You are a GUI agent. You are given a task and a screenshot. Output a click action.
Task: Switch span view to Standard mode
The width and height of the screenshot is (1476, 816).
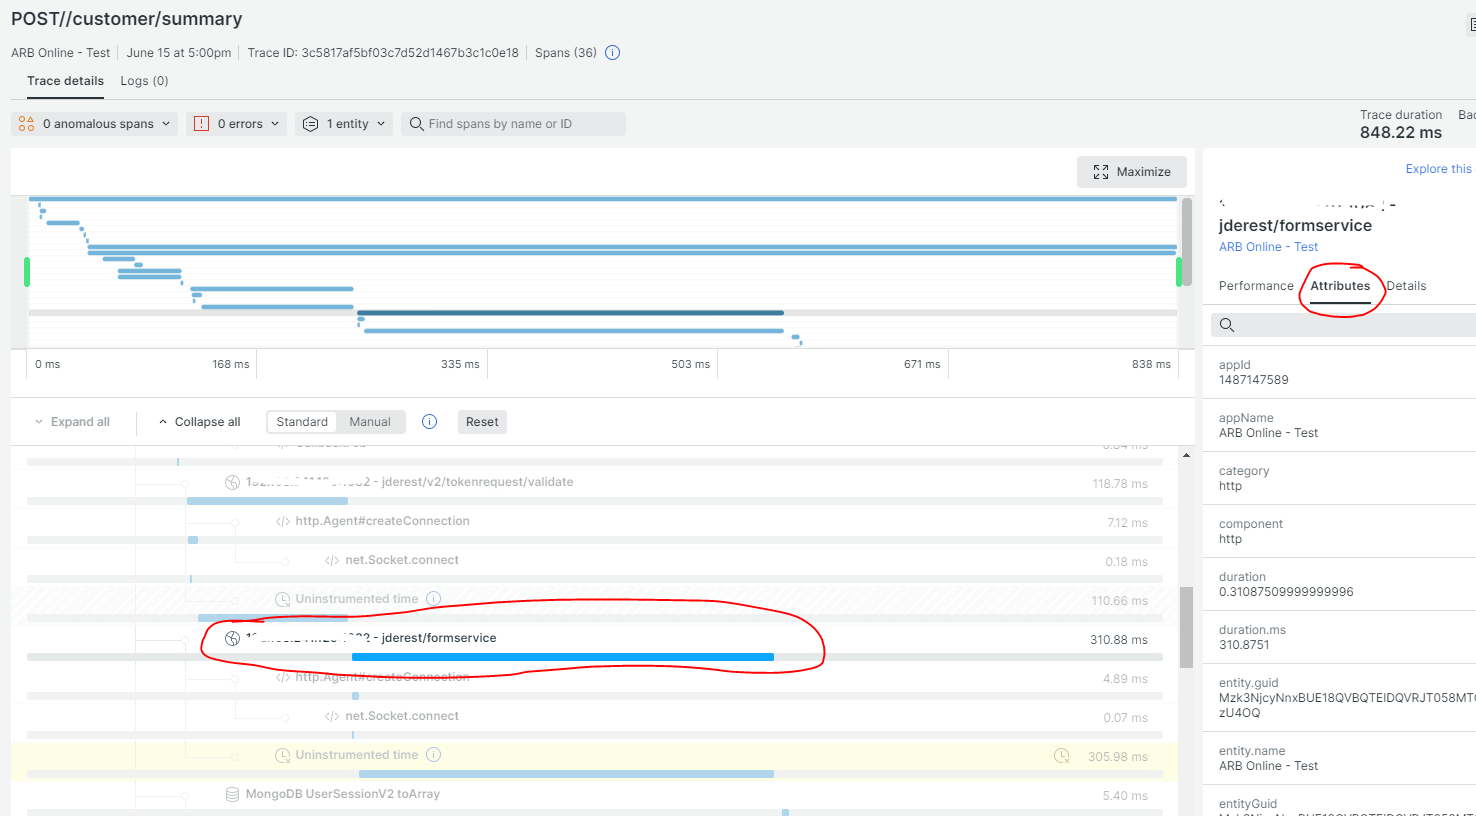coord(302,422)
